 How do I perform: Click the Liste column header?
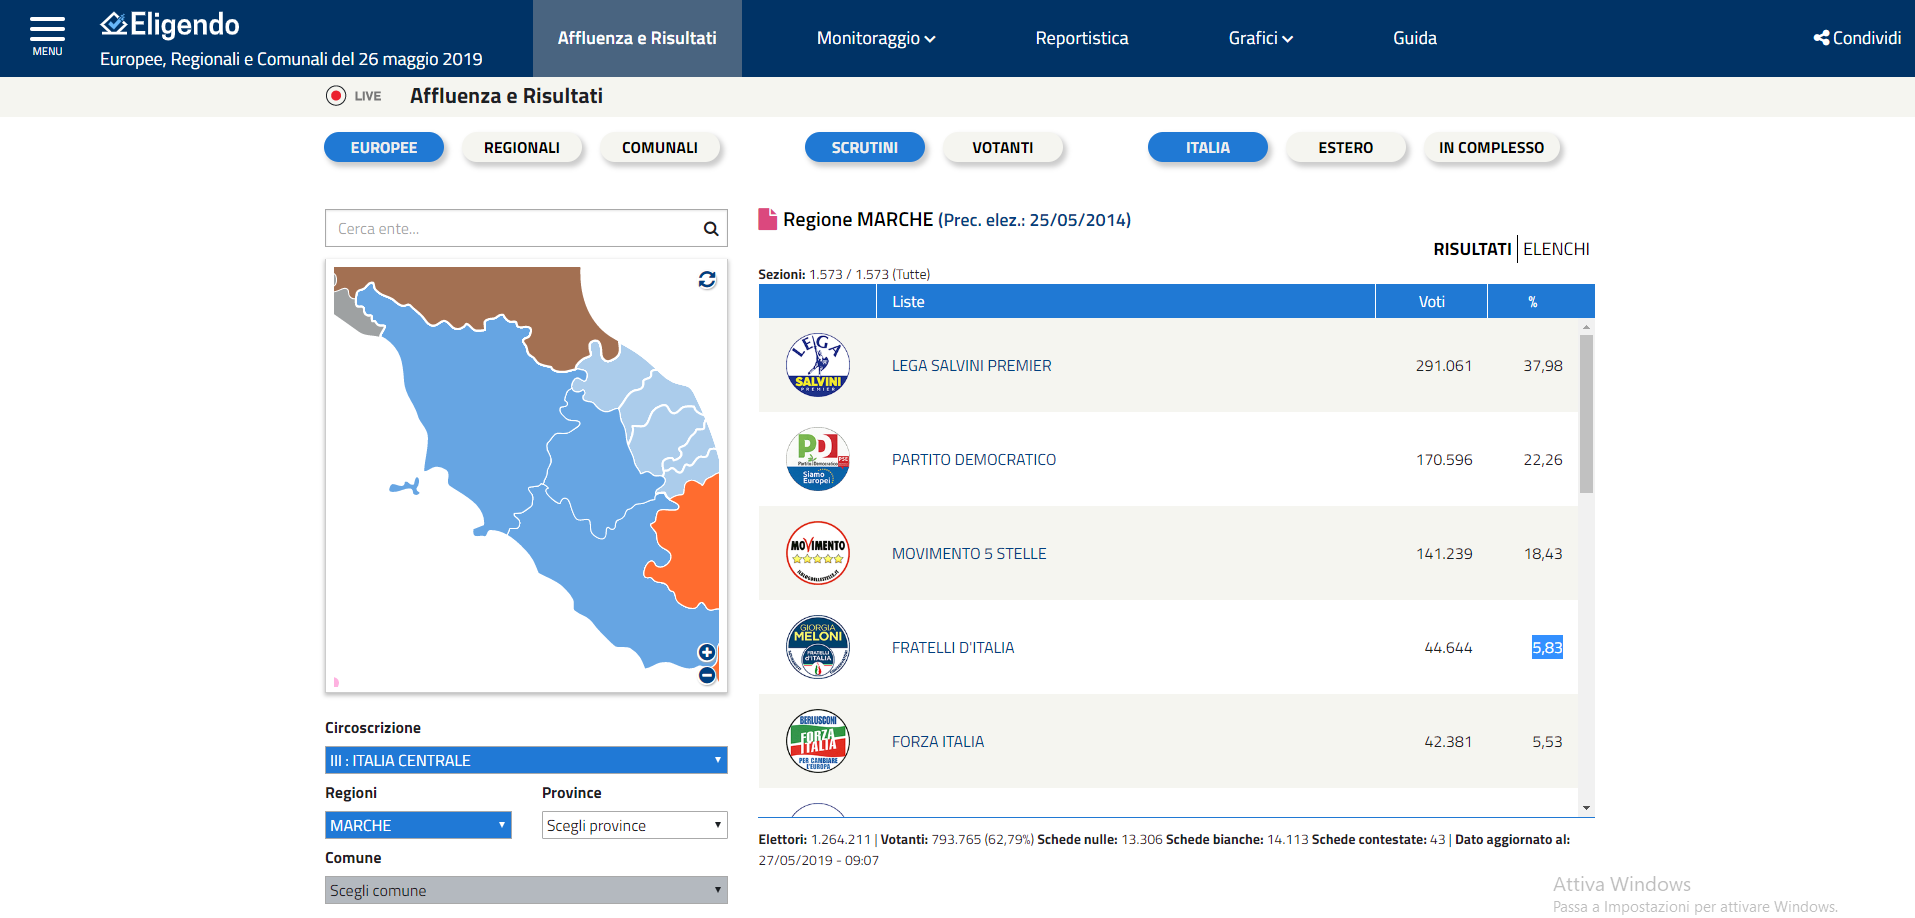coord(1126,301)
